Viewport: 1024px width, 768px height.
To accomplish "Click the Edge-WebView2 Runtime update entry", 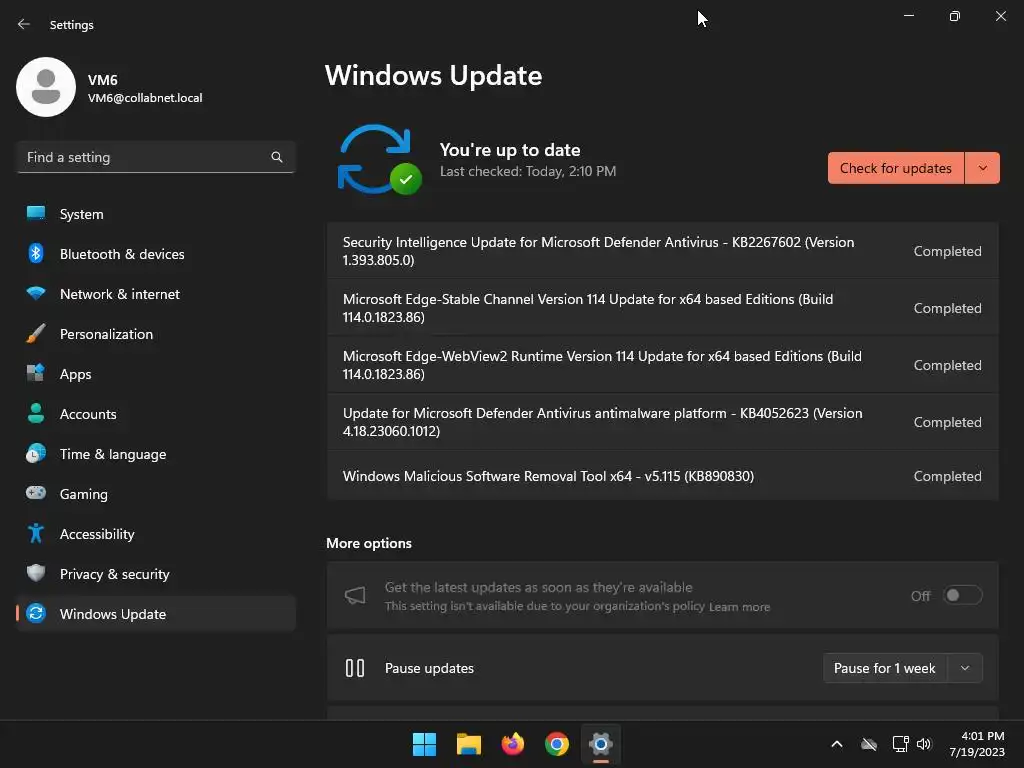I will (662, 364).
